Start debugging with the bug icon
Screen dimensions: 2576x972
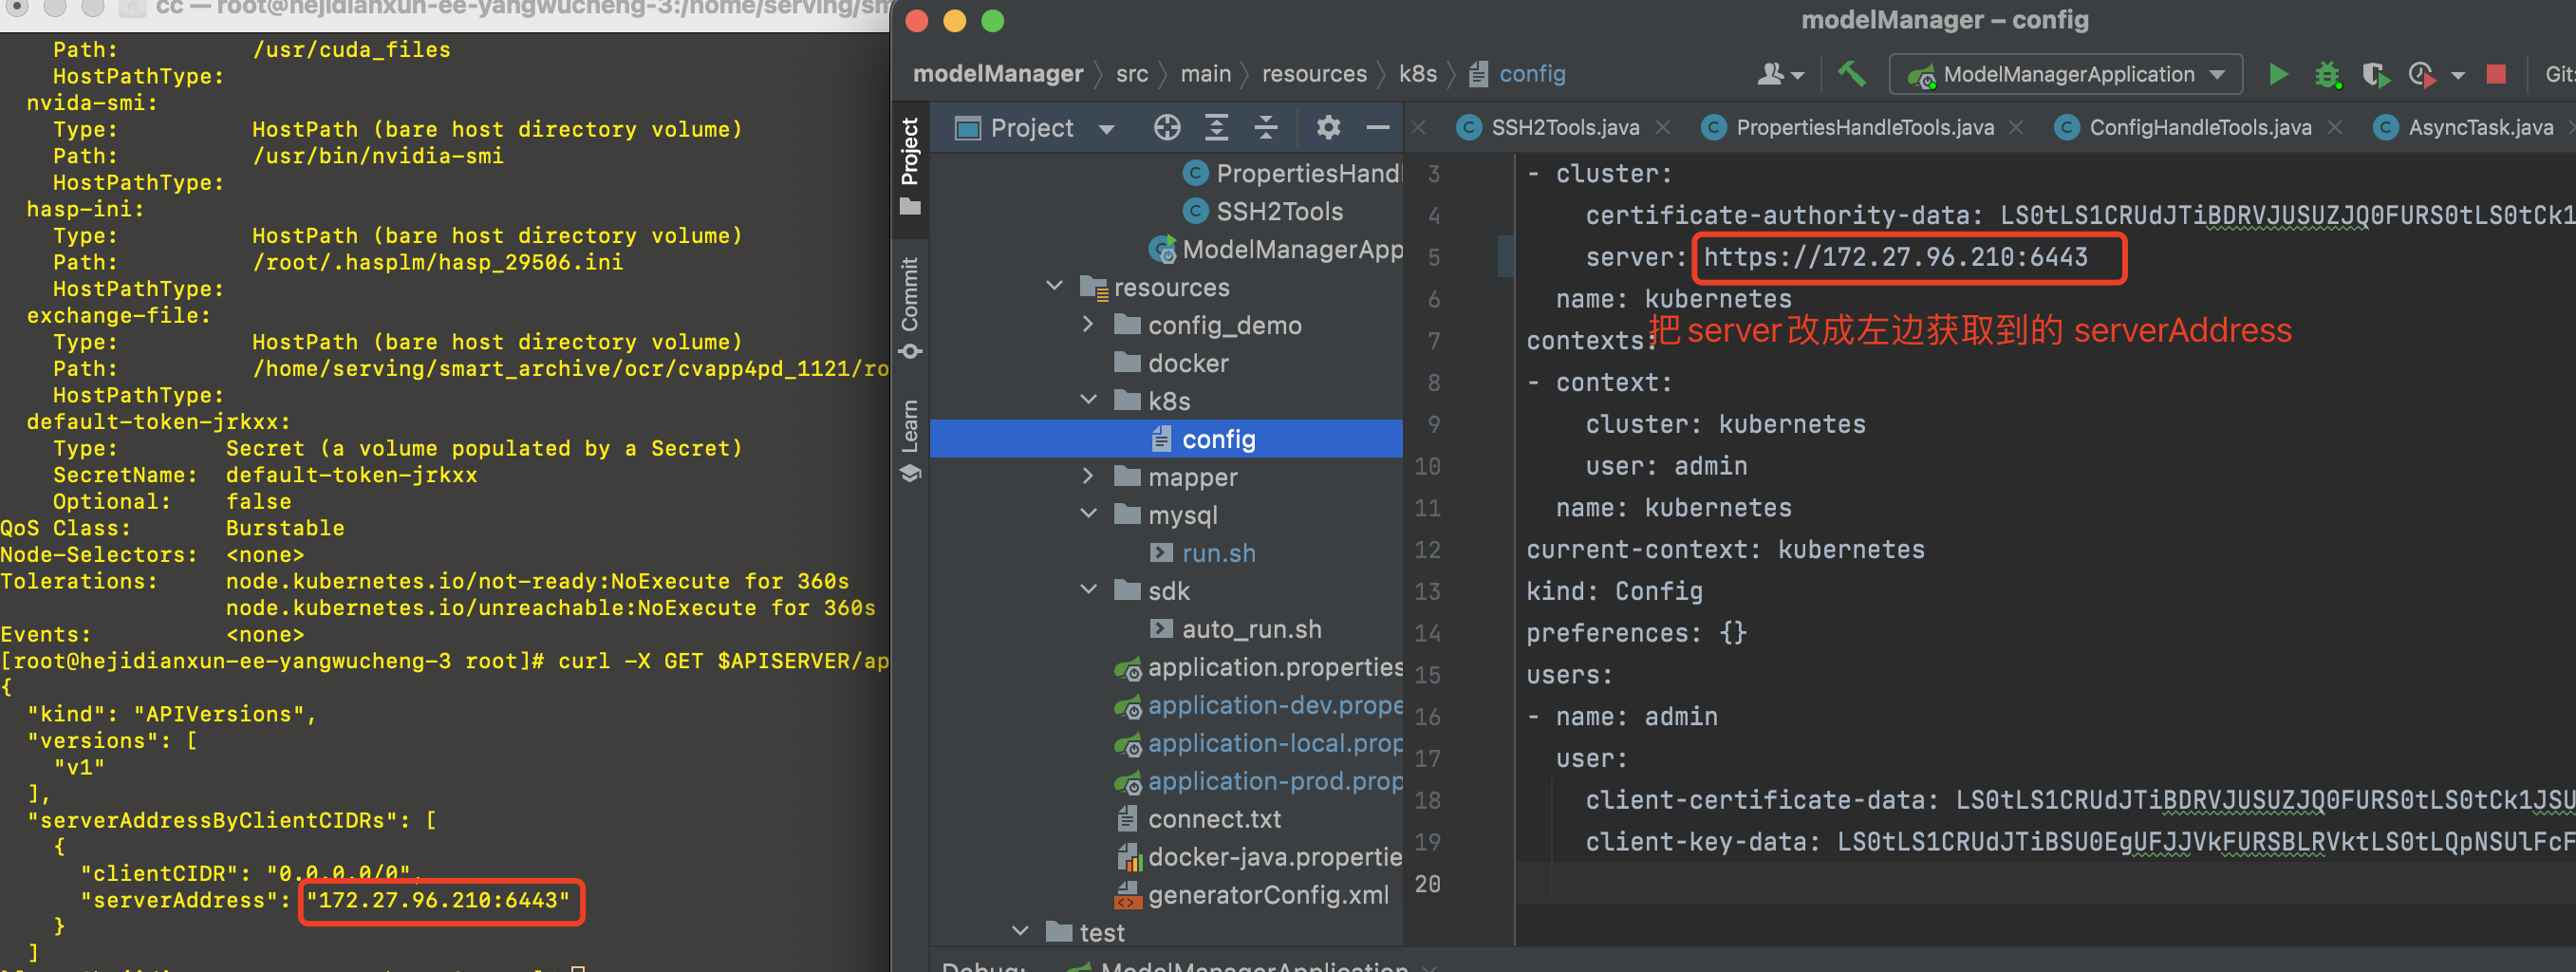(x=2327, y=74)
